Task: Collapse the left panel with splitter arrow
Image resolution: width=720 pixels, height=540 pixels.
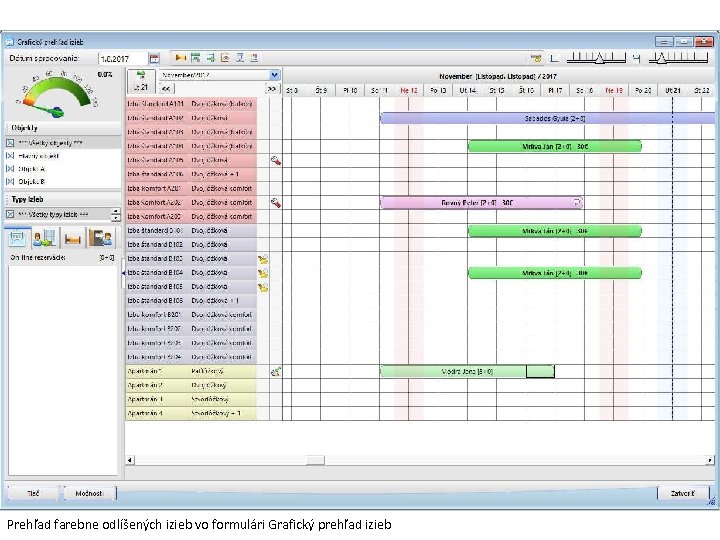Action: pos(123,273)
